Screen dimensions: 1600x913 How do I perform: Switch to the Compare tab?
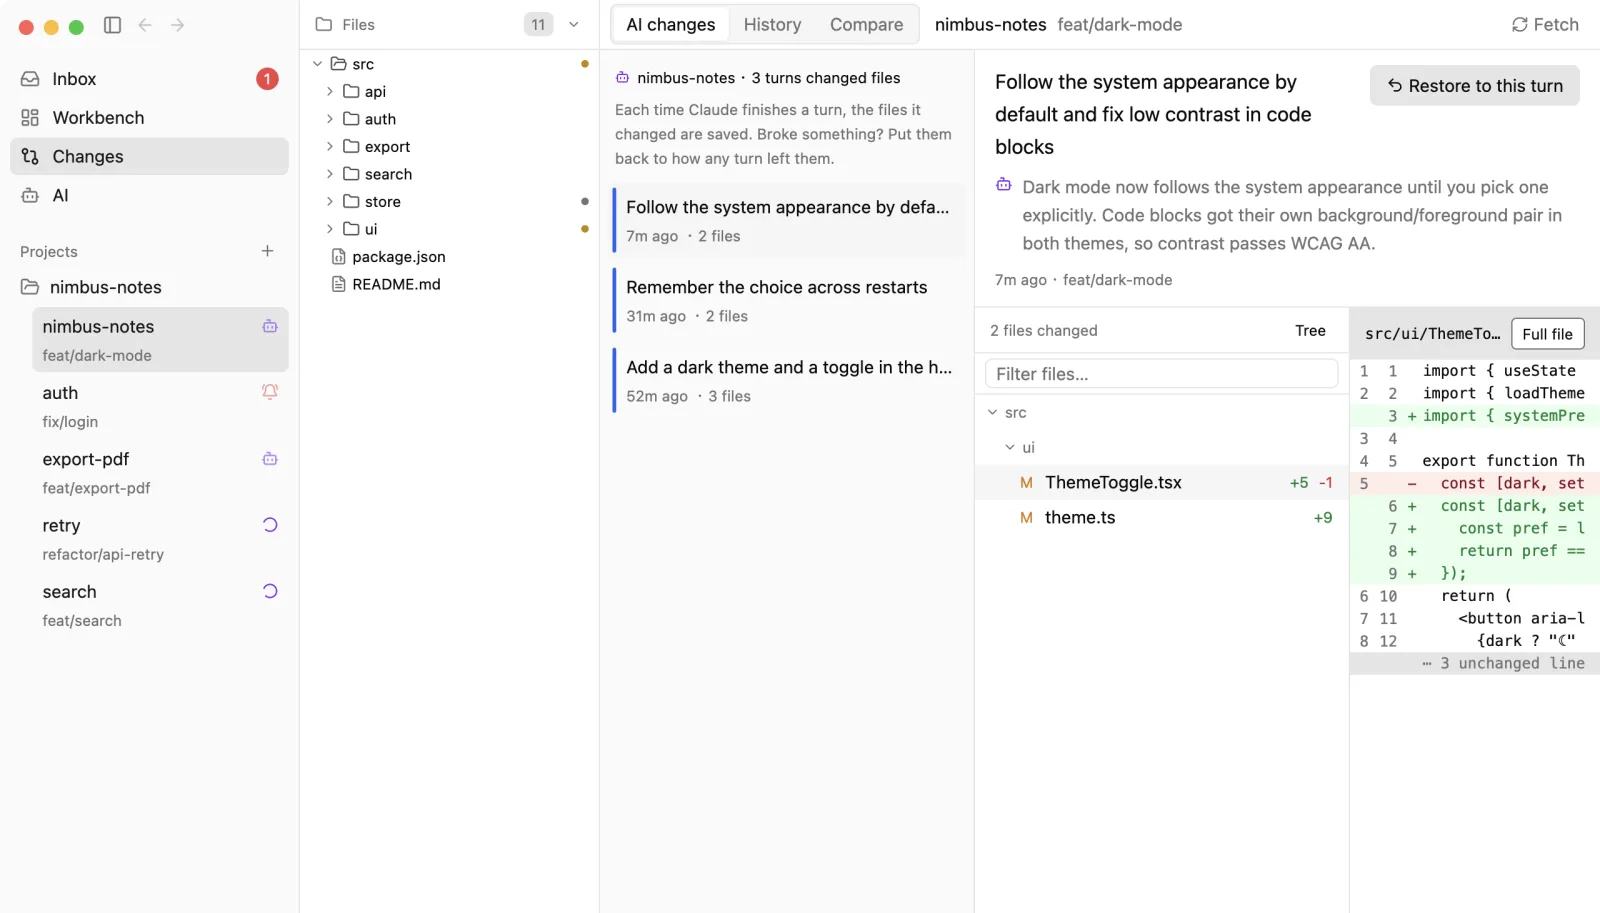click(x=866, y=25)
